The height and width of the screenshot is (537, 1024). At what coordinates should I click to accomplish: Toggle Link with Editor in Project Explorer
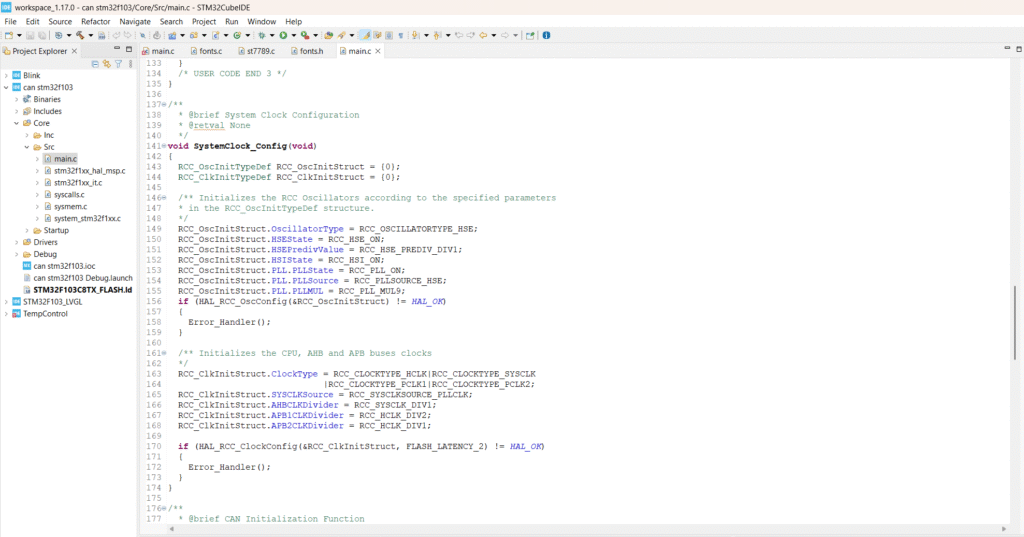point(106,64)
